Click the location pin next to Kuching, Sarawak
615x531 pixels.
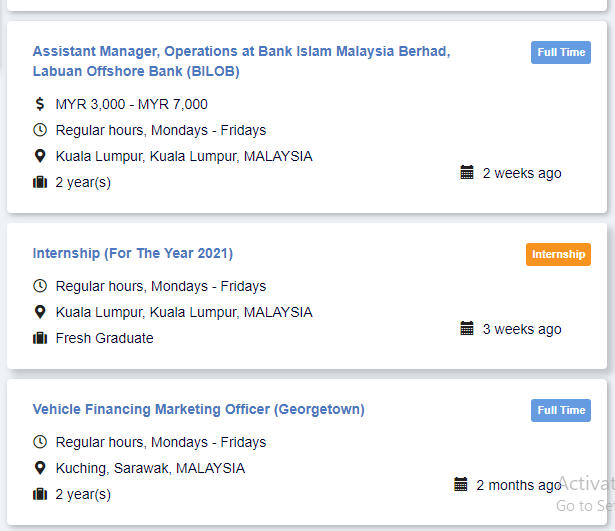click(40, 468)
